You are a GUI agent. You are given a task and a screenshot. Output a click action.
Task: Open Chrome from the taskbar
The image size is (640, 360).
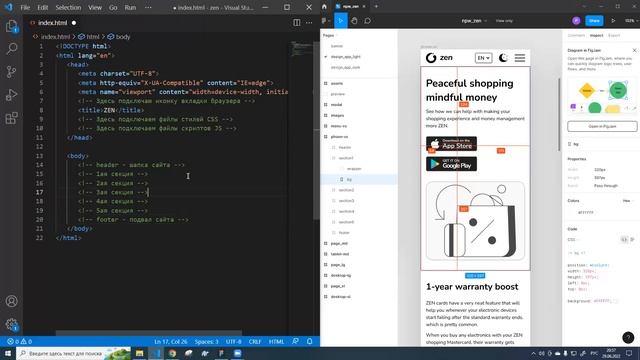coord(172,353)
